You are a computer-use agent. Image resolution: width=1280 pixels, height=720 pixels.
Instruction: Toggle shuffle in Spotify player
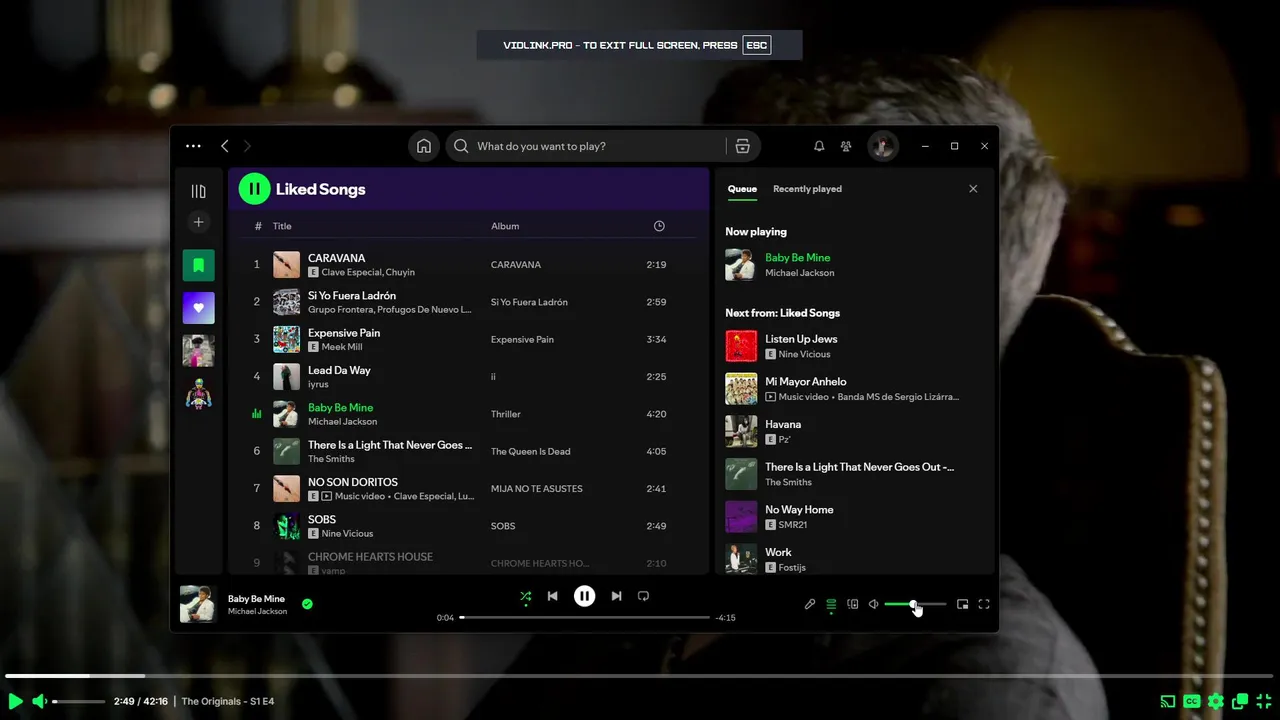pyautogui.click(x=526, y=597)
